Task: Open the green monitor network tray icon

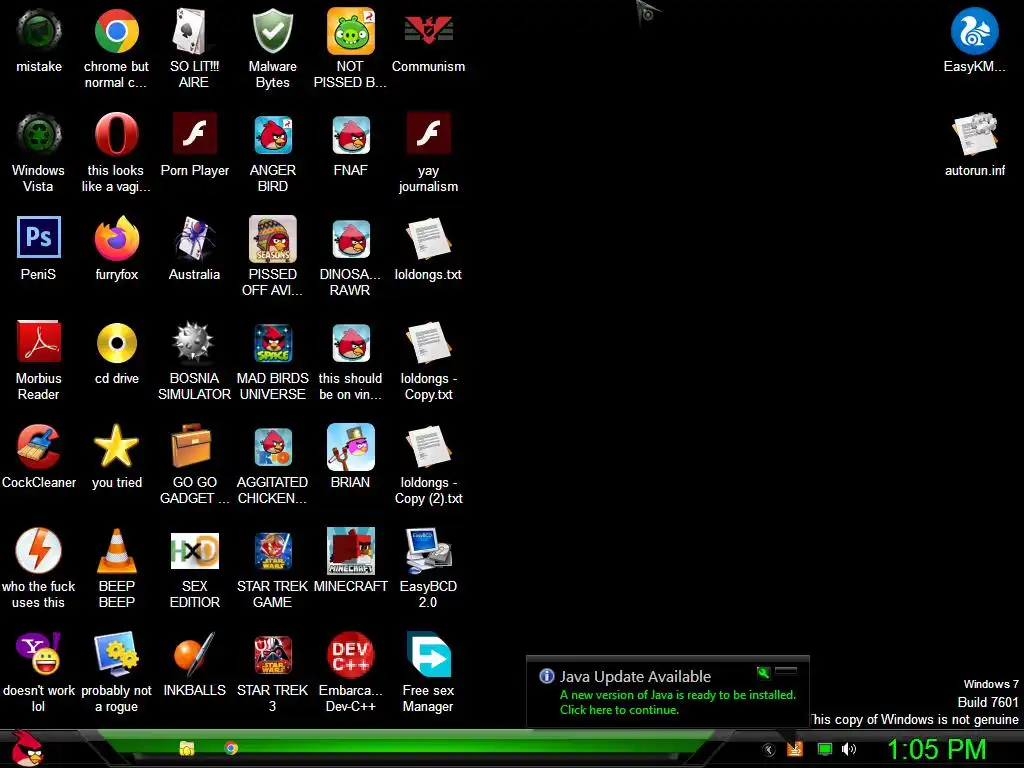Action: pos(825,749)
